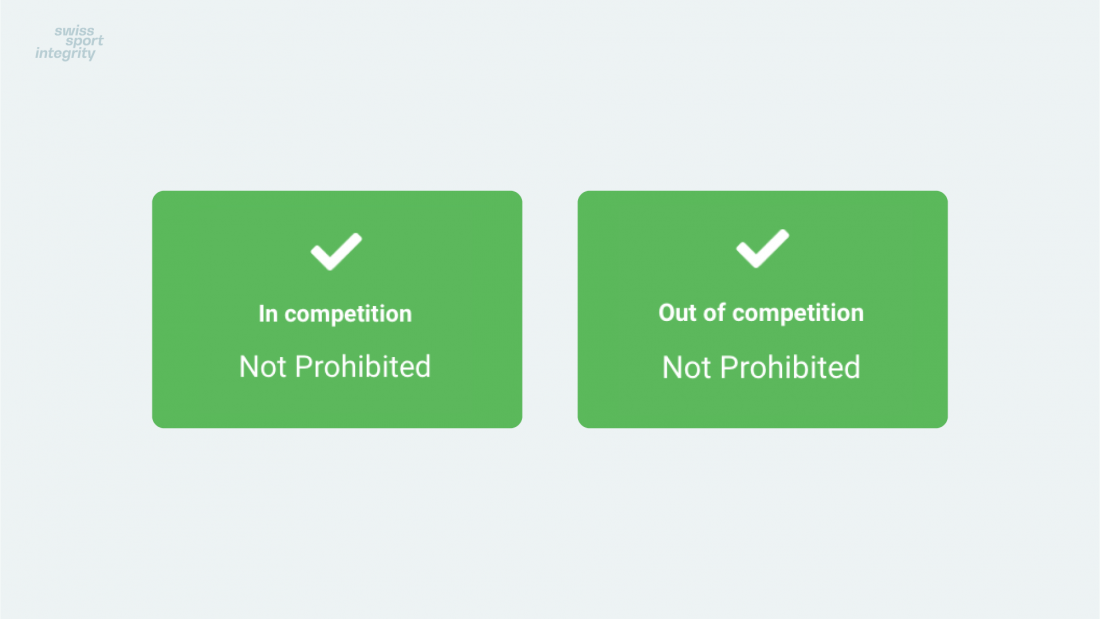
Task: Click the empty background below the cards
Action: pyautogui.click(x=550, y=523)
